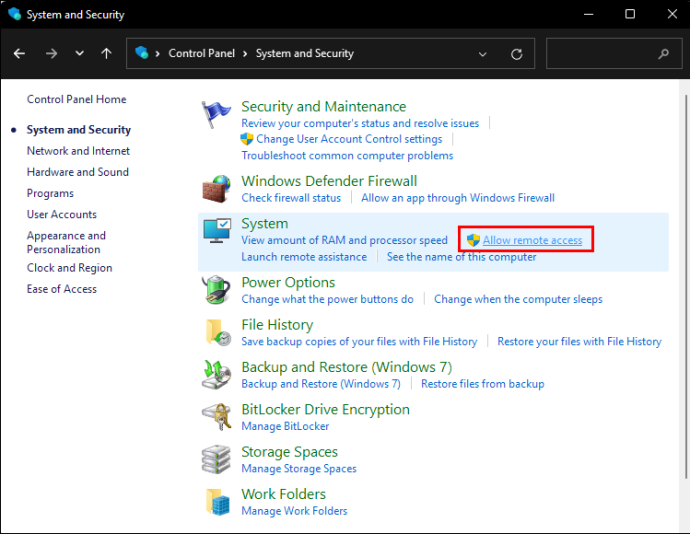Click View amount of RAM and processor speed
Viewport: 690px width, 534px height.
(344, 240)
